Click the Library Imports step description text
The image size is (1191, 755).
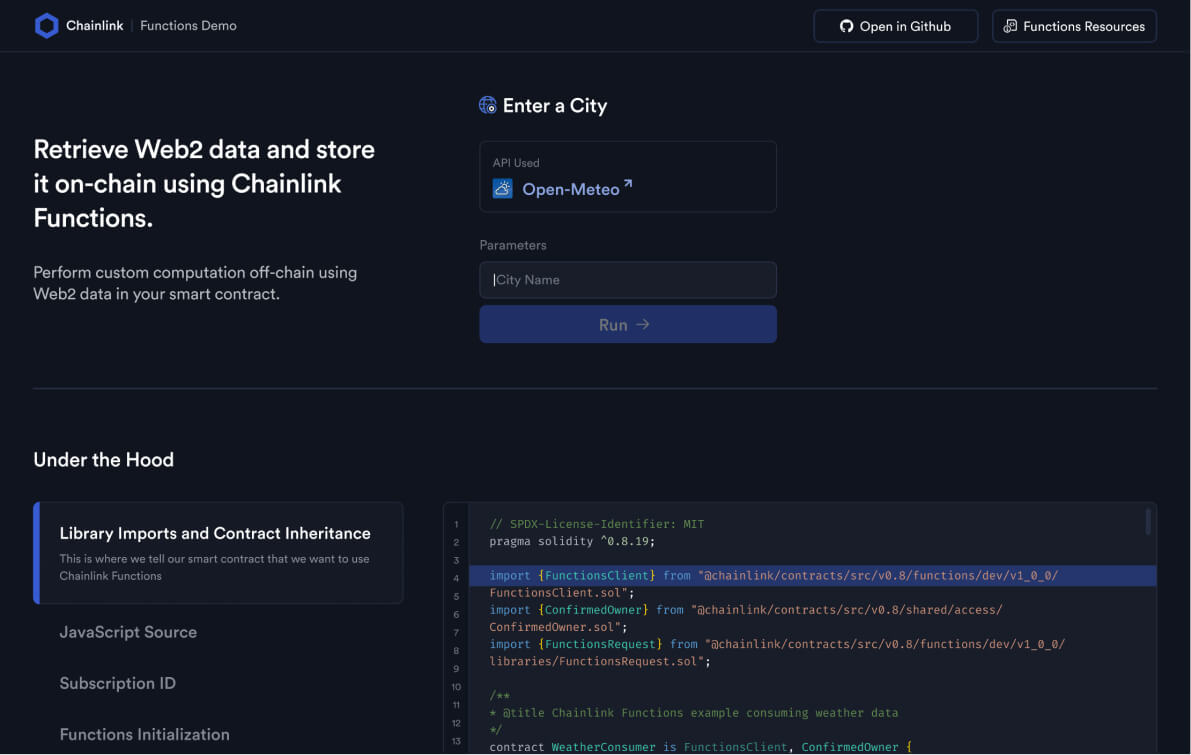click(x=214, y=567)
